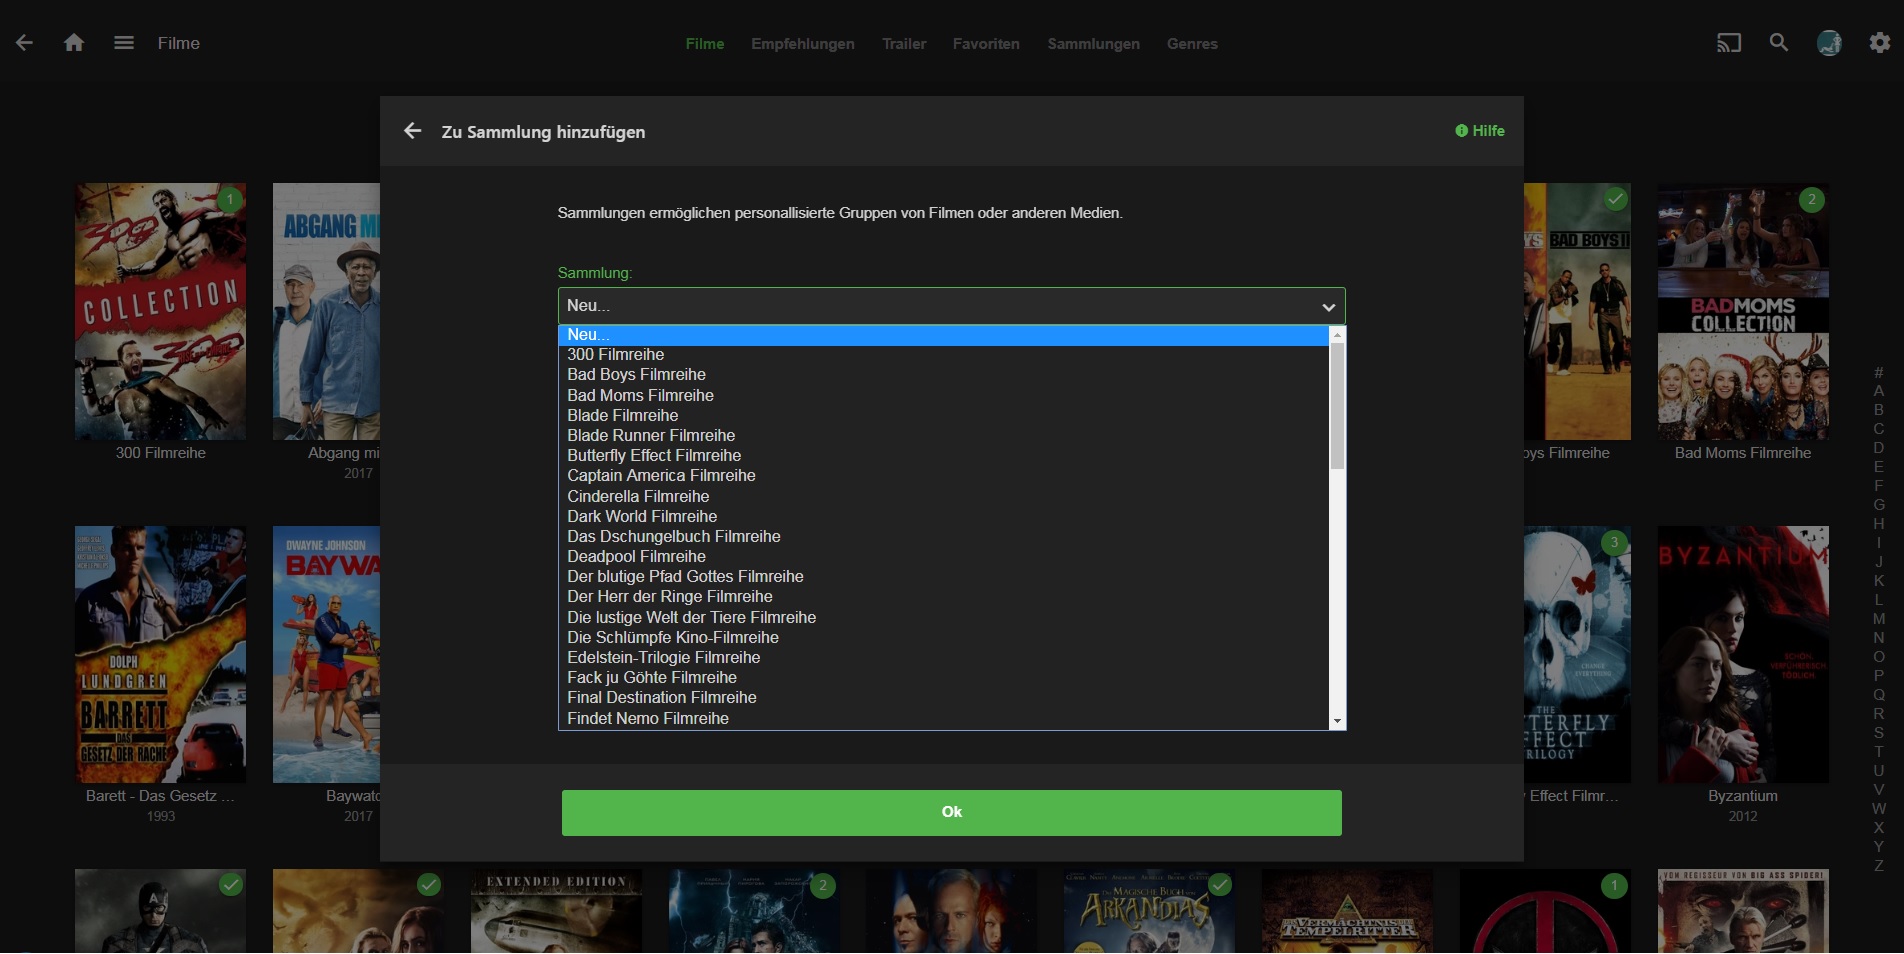Jump to letter M in alphabet index

coord(1878,619)
